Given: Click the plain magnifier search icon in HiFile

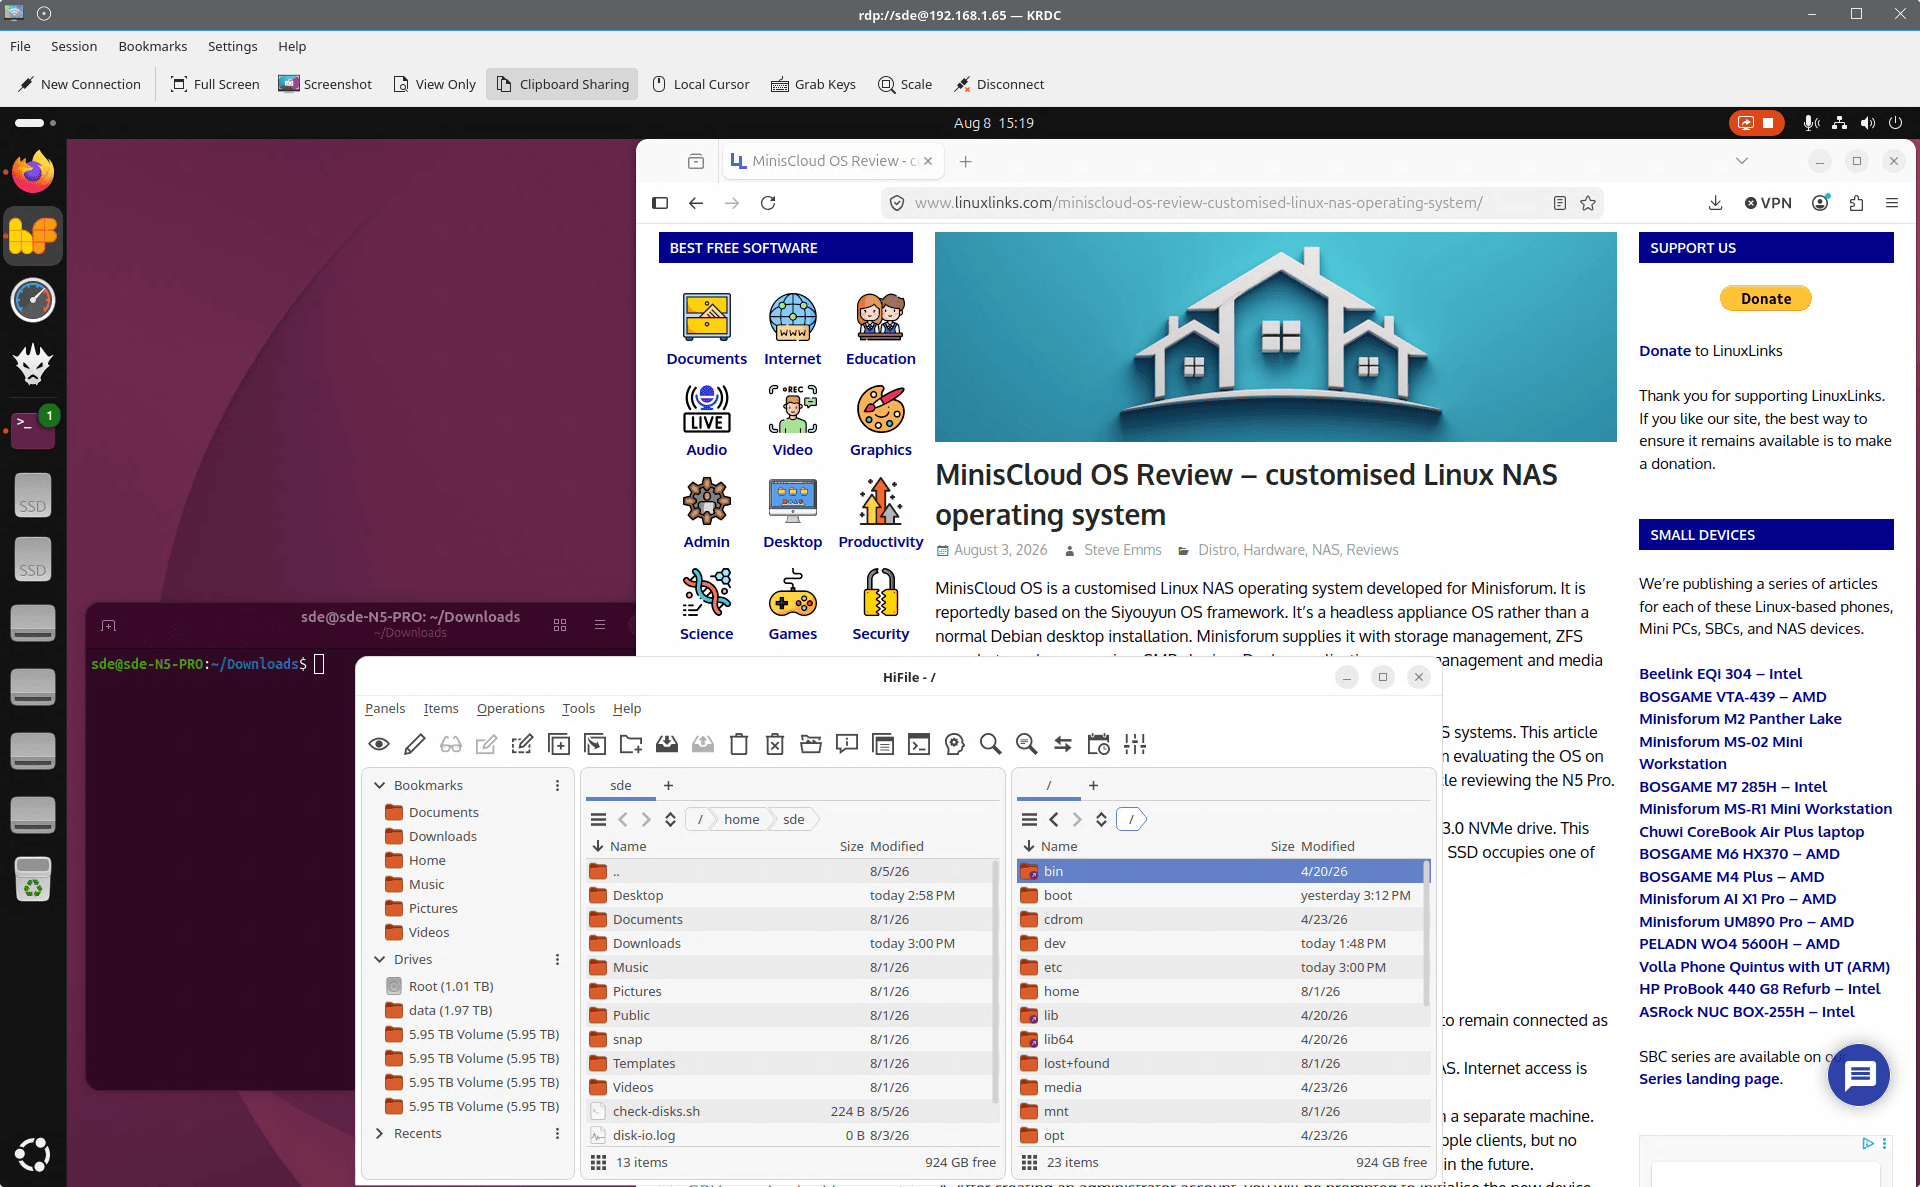Looking at the screenshot, I should (x=990, y=744).
